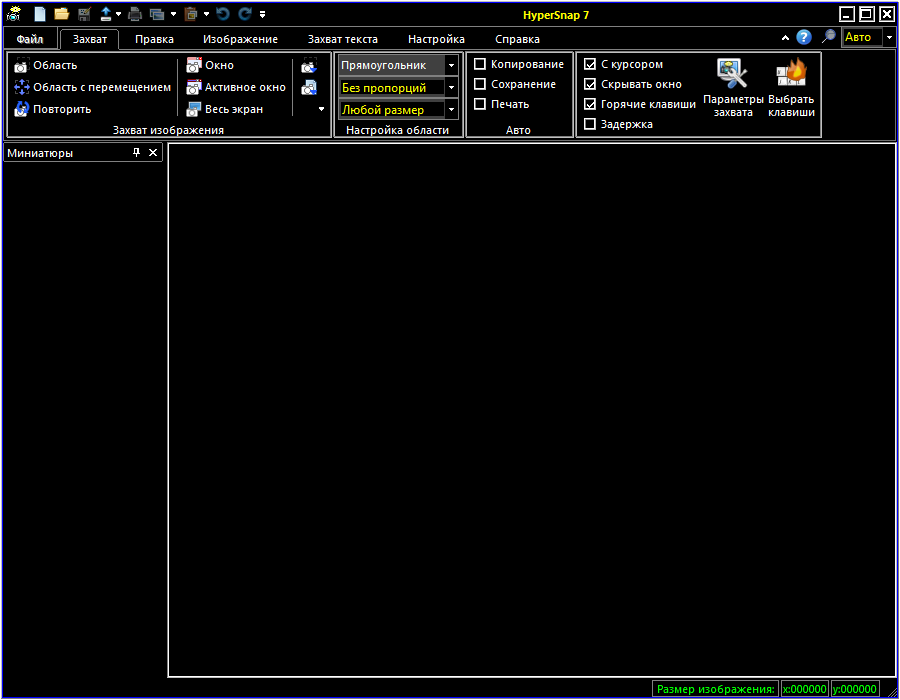Enable the Сохранение checkbox

click(480, 84)
